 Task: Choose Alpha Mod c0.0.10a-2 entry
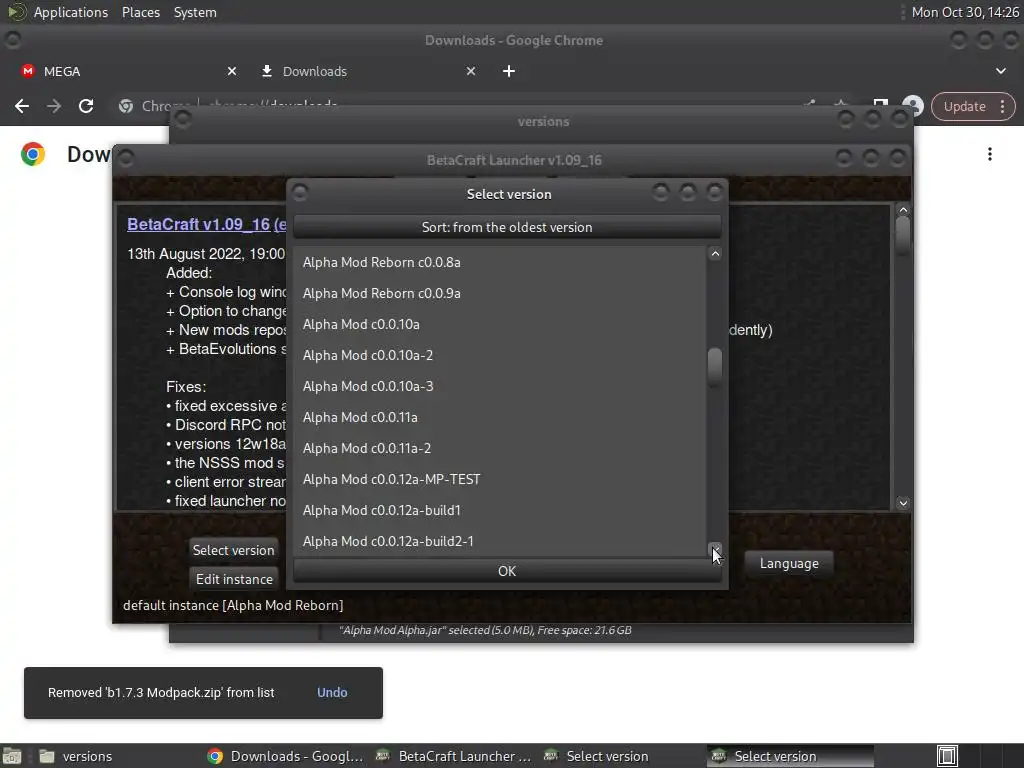pos(500,355)
